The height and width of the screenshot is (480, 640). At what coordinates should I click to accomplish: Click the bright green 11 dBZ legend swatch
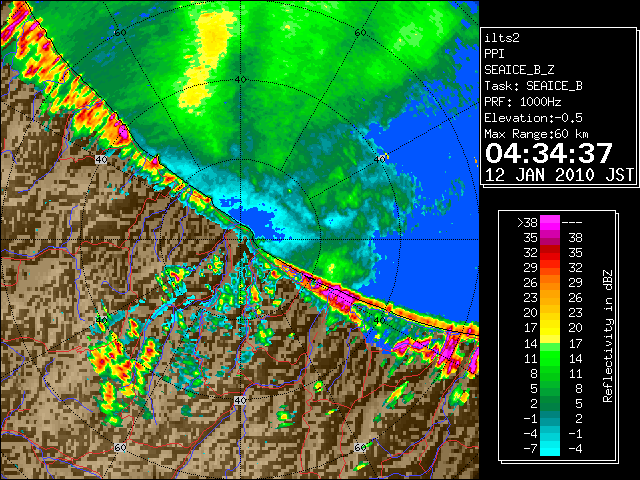coord(550,358)
